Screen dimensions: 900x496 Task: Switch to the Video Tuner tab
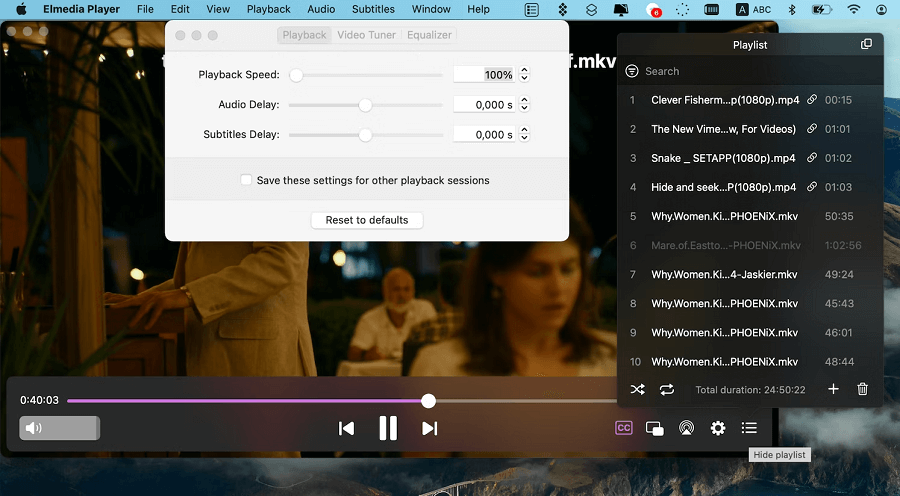pos(366,34)
